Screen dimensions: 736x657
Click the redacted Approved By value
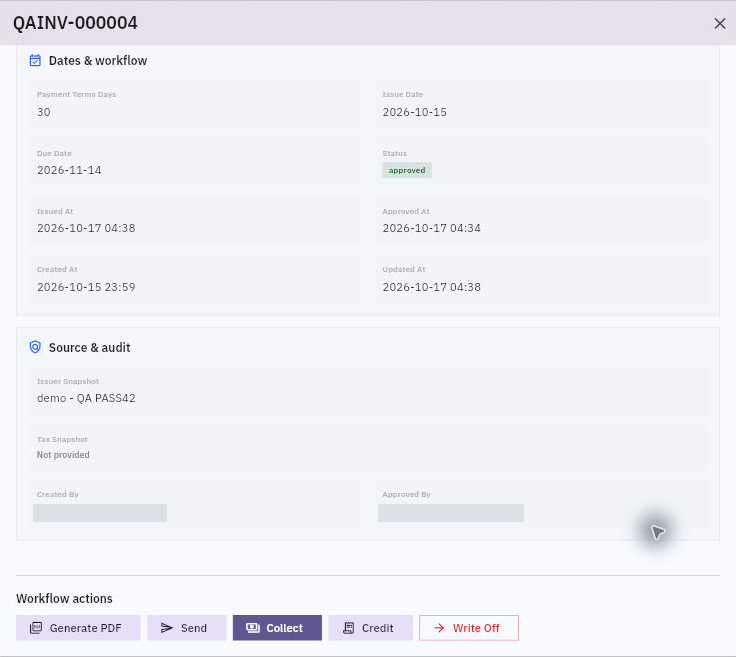coord(451,513)
